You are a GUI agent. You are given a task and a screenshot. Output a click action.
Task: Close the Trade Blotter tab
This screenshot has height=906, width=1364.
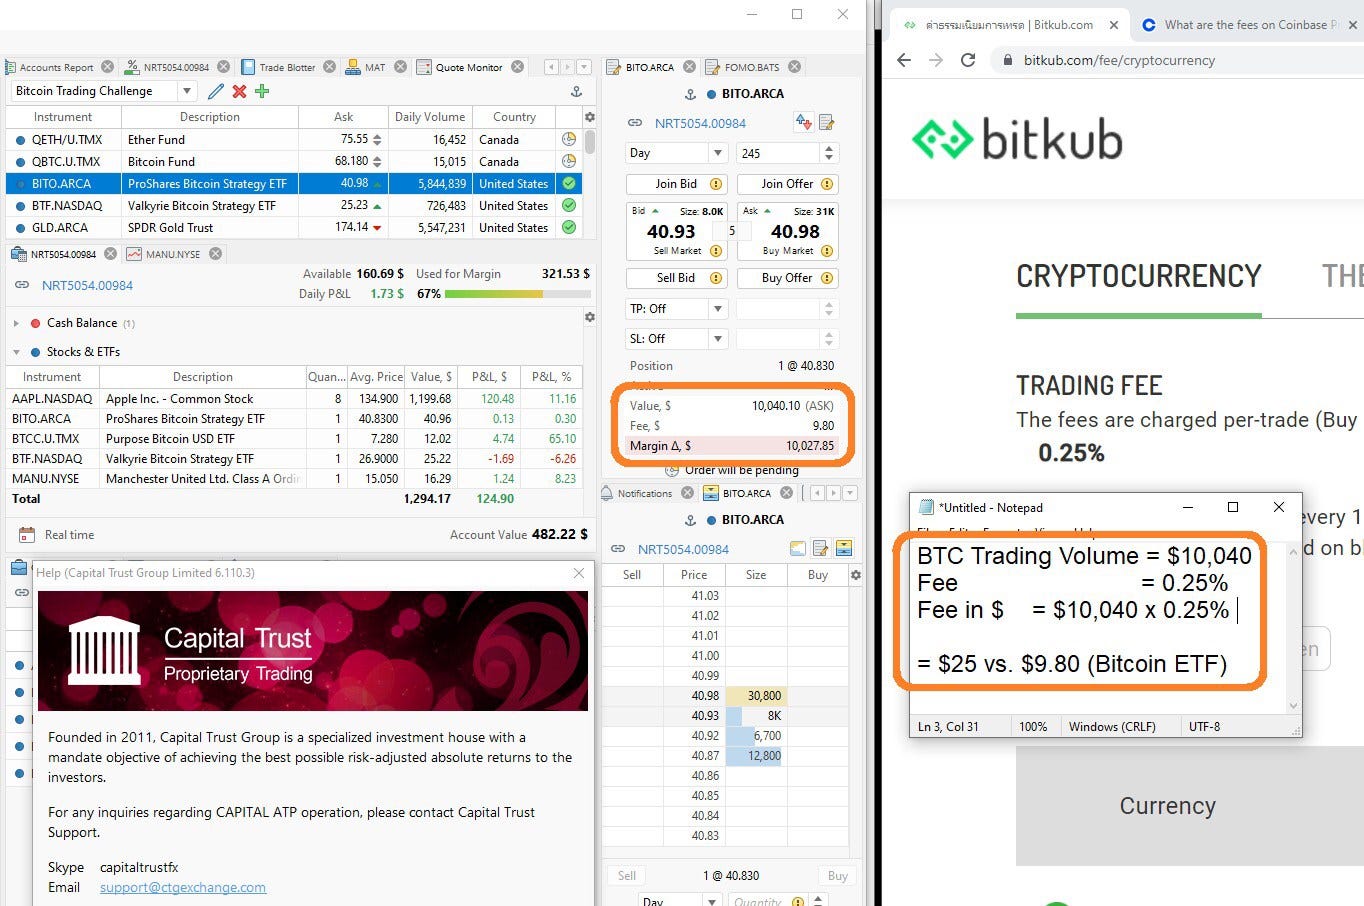point(329,67)
